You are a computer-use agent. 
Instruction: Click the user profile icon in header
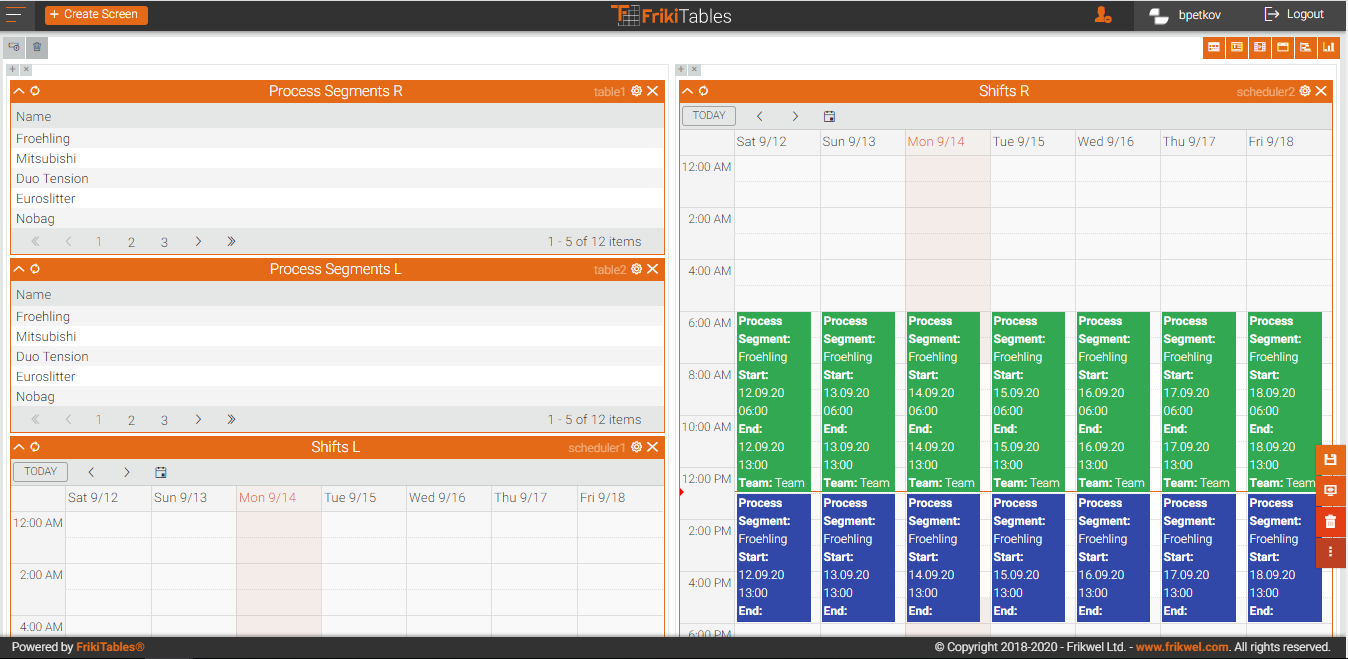(1103, 15)
